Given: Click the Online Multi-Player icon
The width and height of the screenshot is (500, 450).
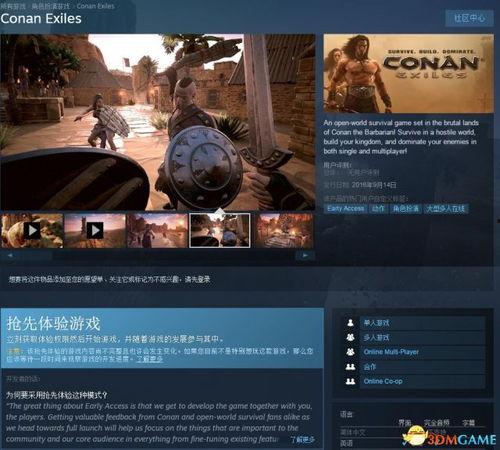Looking at the screenshot, I should point(350,352).
